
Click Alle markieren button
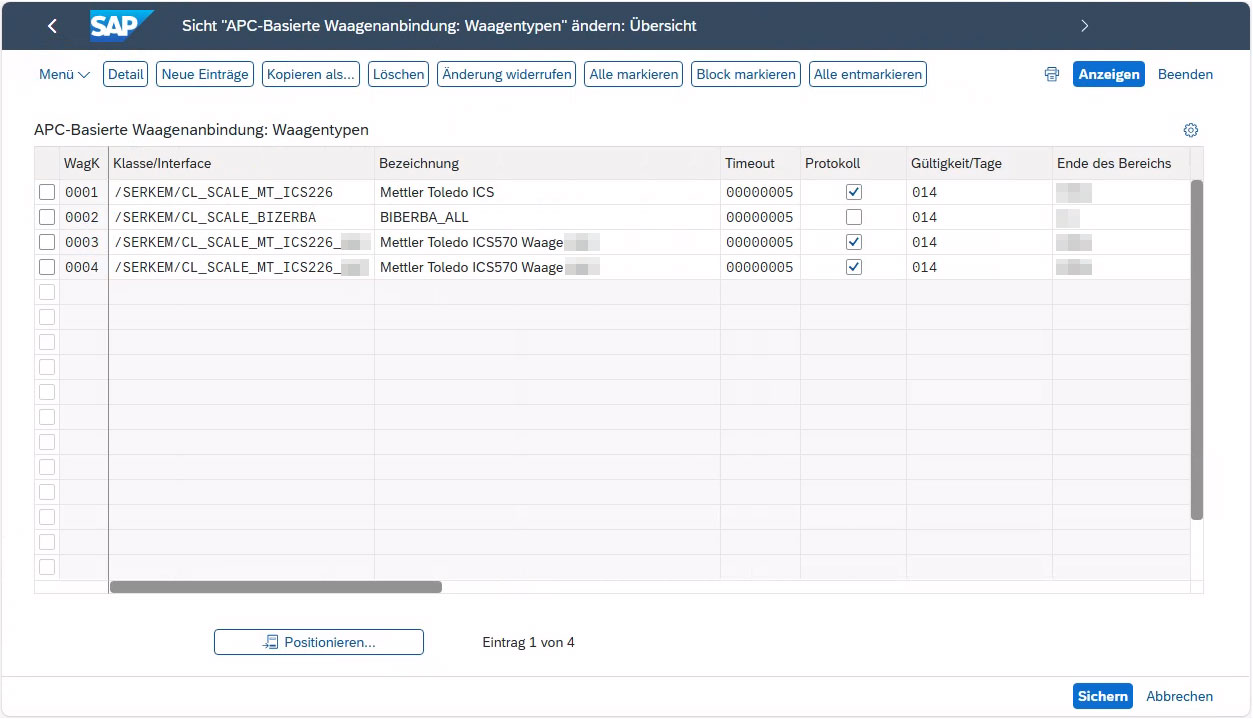click(x=634, y=75)
